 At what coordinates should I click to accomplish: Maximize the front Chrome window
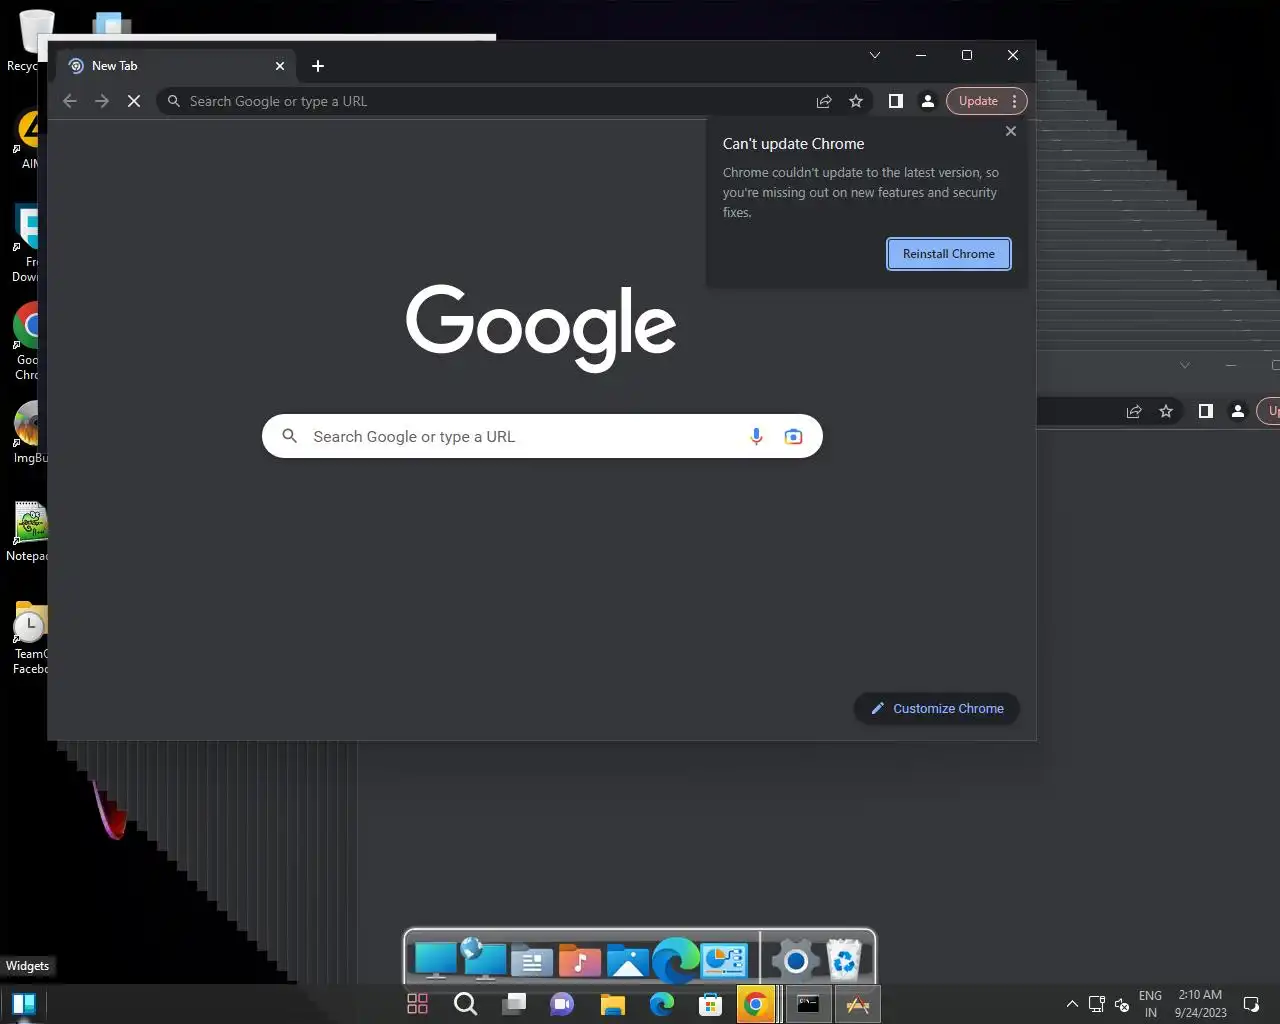(x=967, y=55)
